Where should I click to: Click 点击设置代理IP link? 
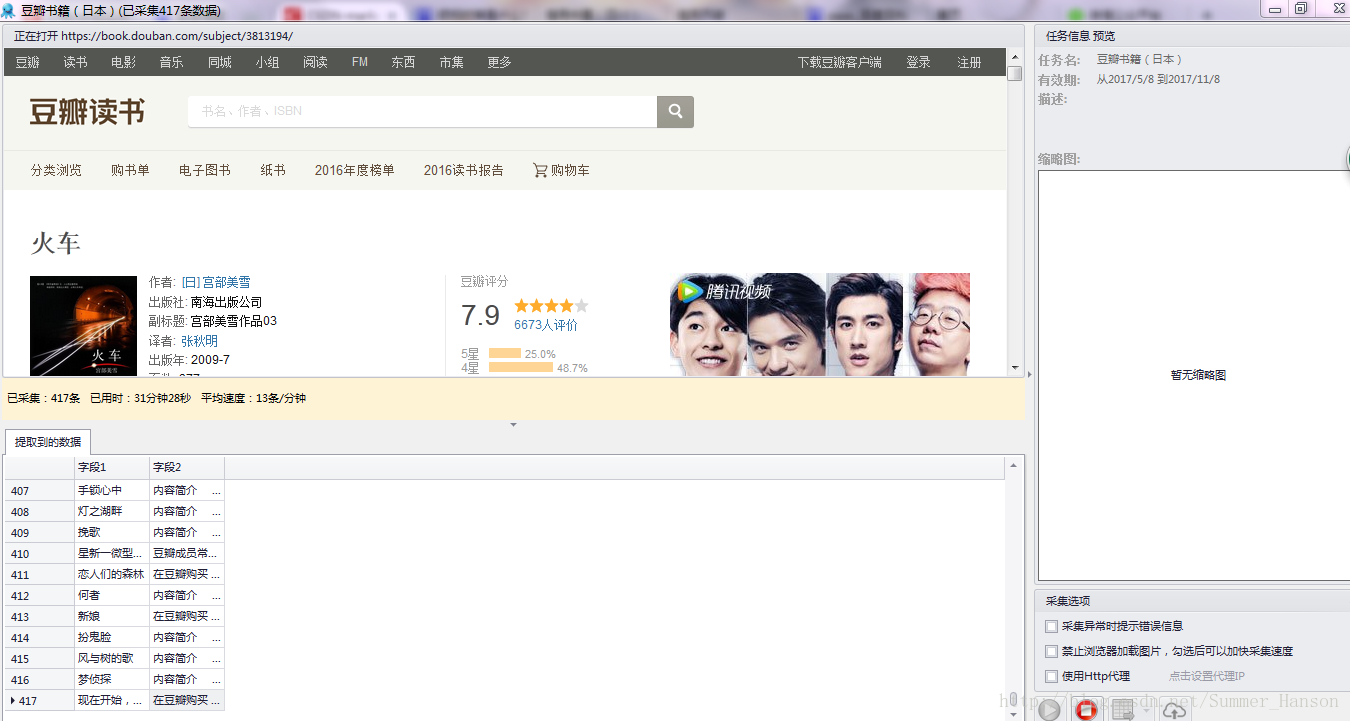(1207, 677)
